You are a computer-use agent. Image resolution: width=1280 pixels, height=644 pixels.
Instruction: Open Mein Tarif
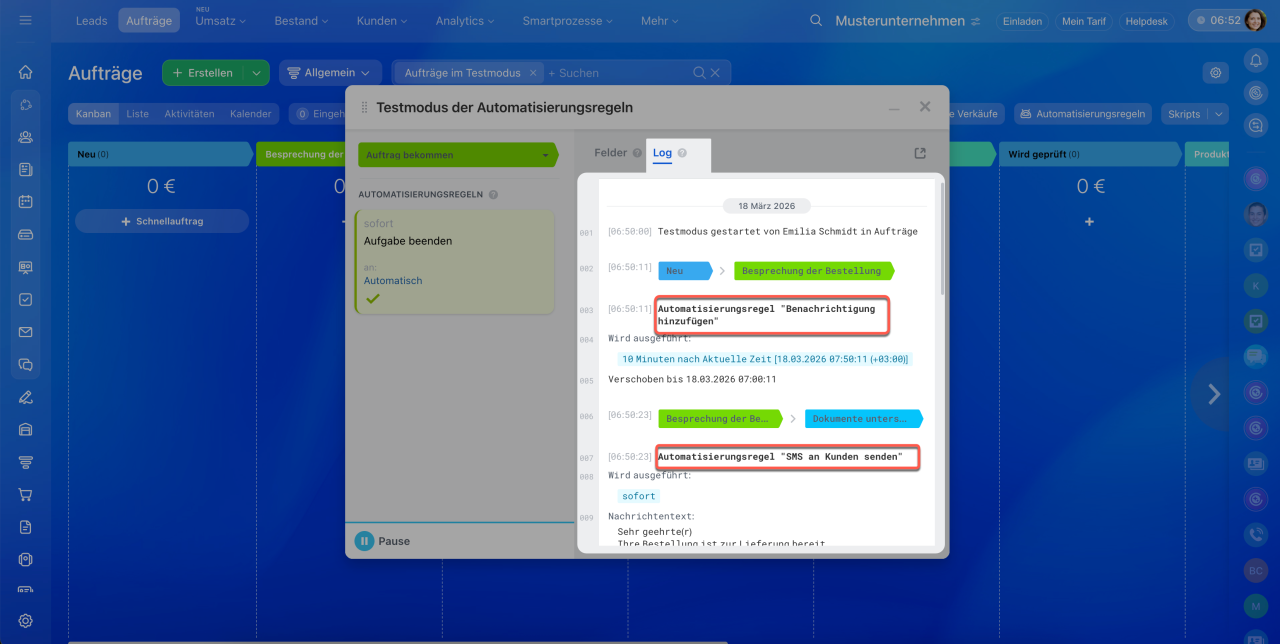pyautogui.click(x=1084, y=21)
